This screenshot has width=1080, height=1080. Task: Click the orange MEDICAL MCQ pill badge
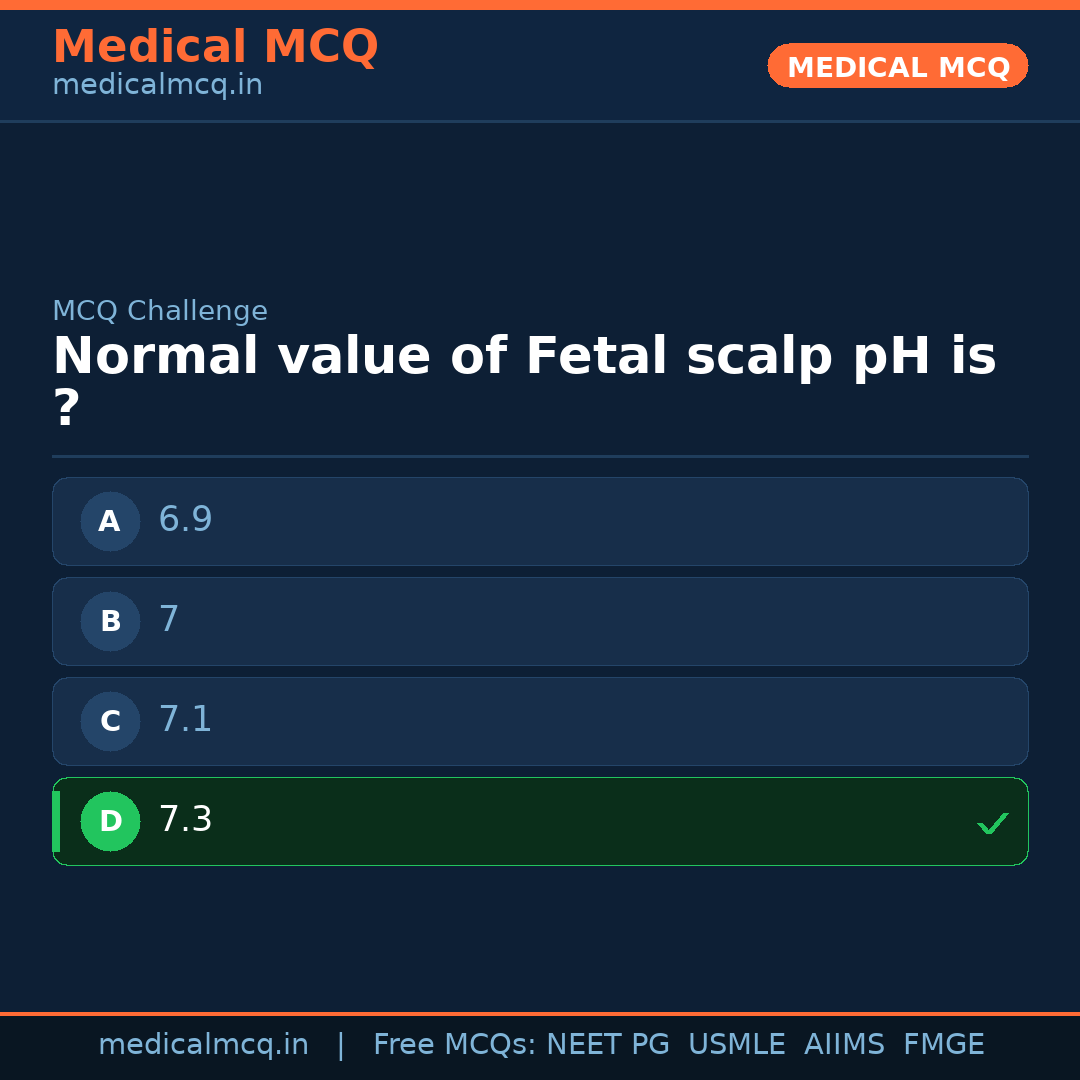click(x=897, y=66)
